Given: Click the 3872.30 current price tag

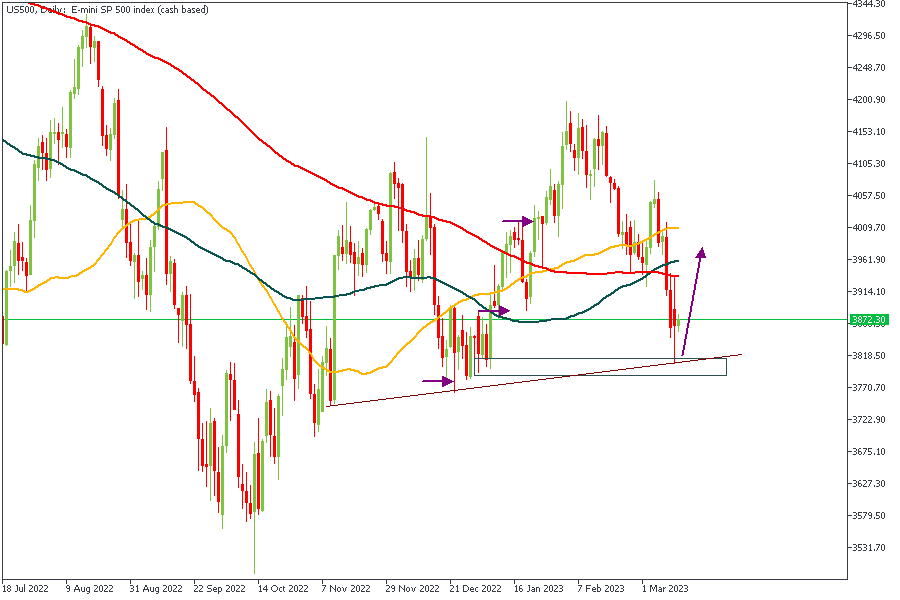Looking at the screenshot, I should coord(868,320).
